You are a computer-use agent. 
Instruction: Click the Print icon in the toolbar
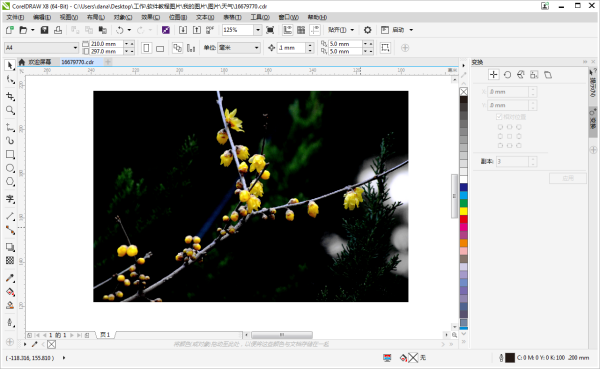tap(58, 30)
